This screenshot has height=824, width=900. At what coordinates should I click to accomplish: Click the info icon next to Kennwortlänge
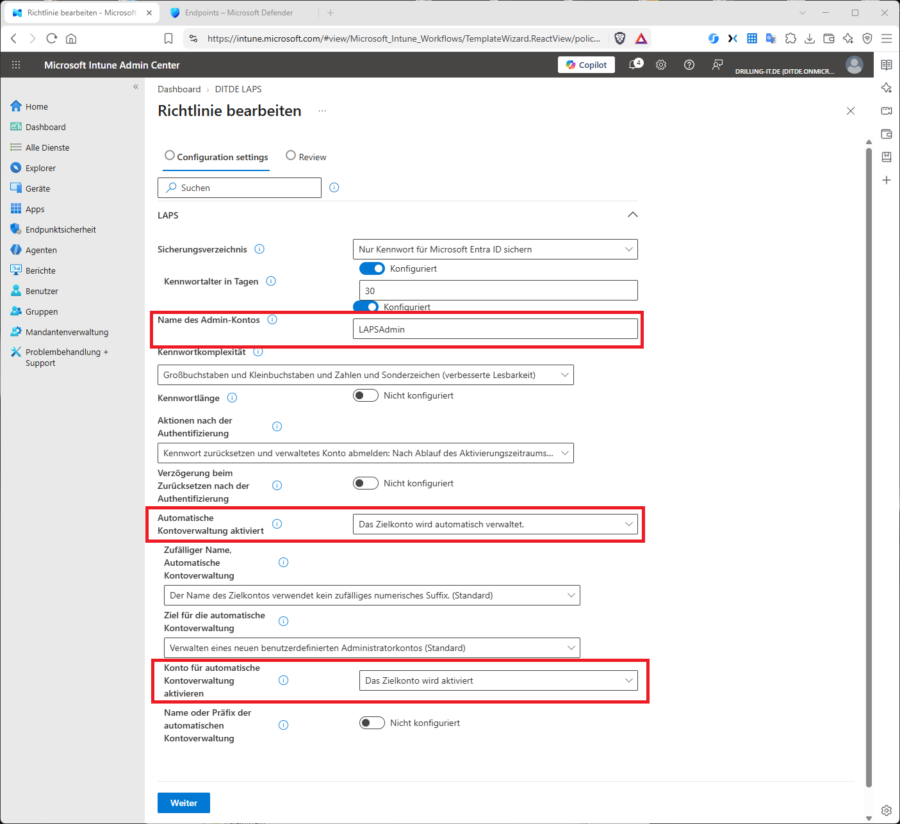pos(232,398)
